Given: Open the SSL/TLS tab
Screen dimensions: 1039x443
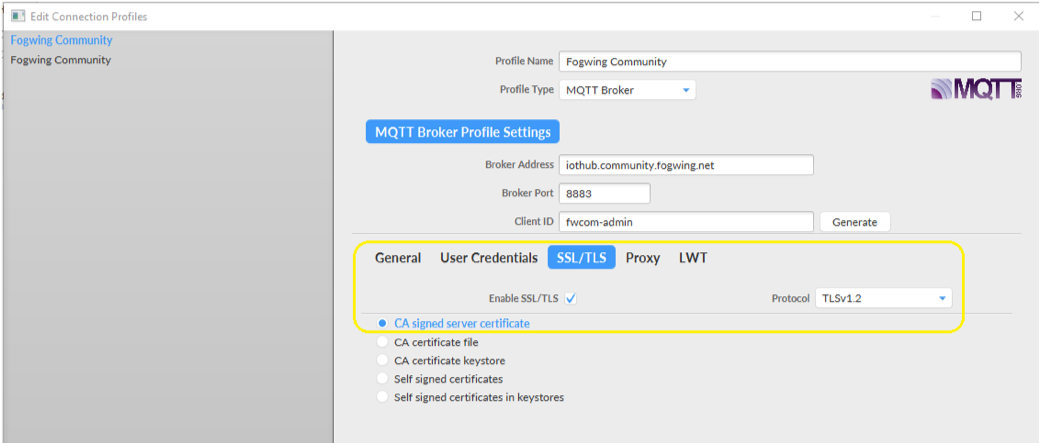Looking at the screenshot, I should tap(582, 258).
